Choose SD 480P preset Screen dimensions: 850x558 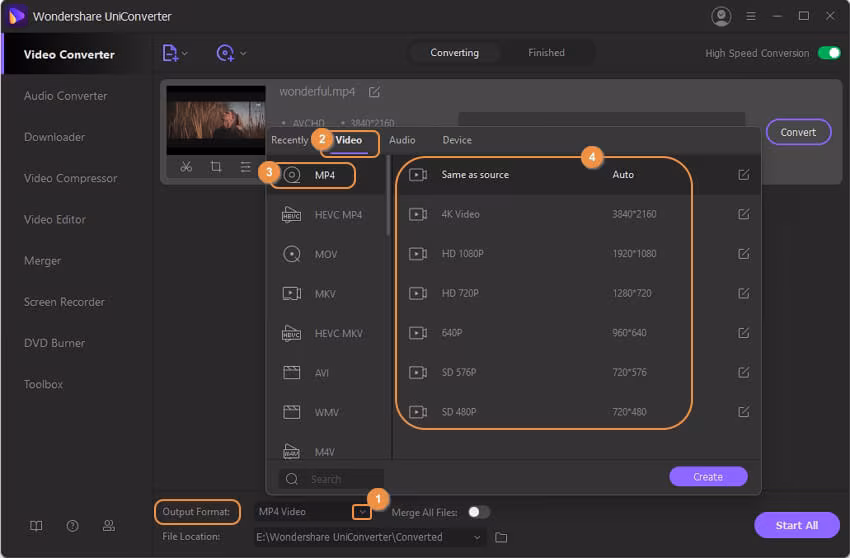point(576,412)
